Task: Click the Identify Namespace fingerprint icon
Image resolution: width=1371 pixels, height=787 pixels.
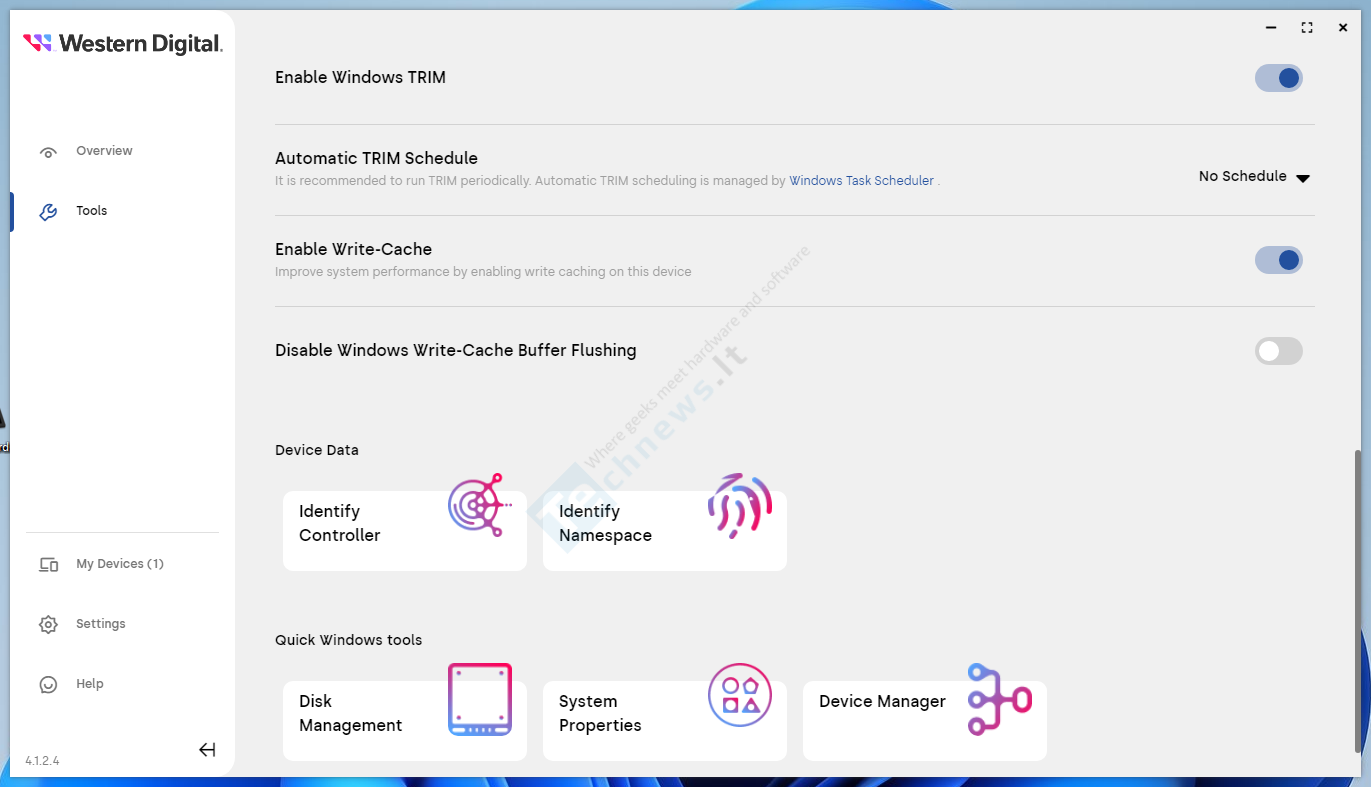Action: tap(740, 505)
